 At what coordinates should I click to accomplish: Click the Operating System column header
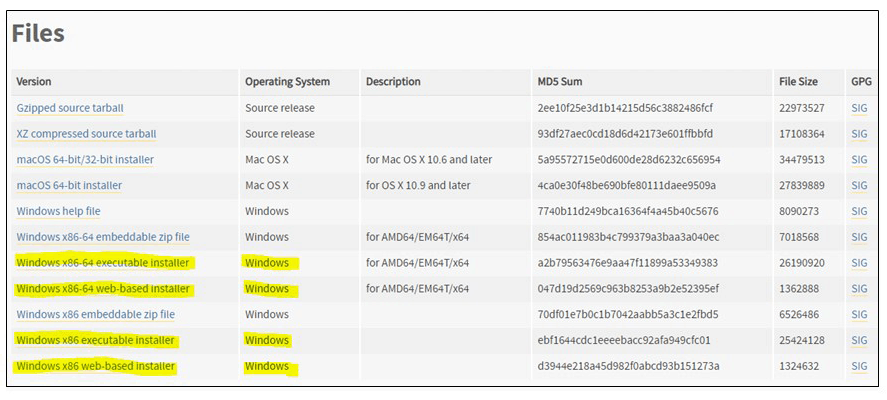[287, 82]
